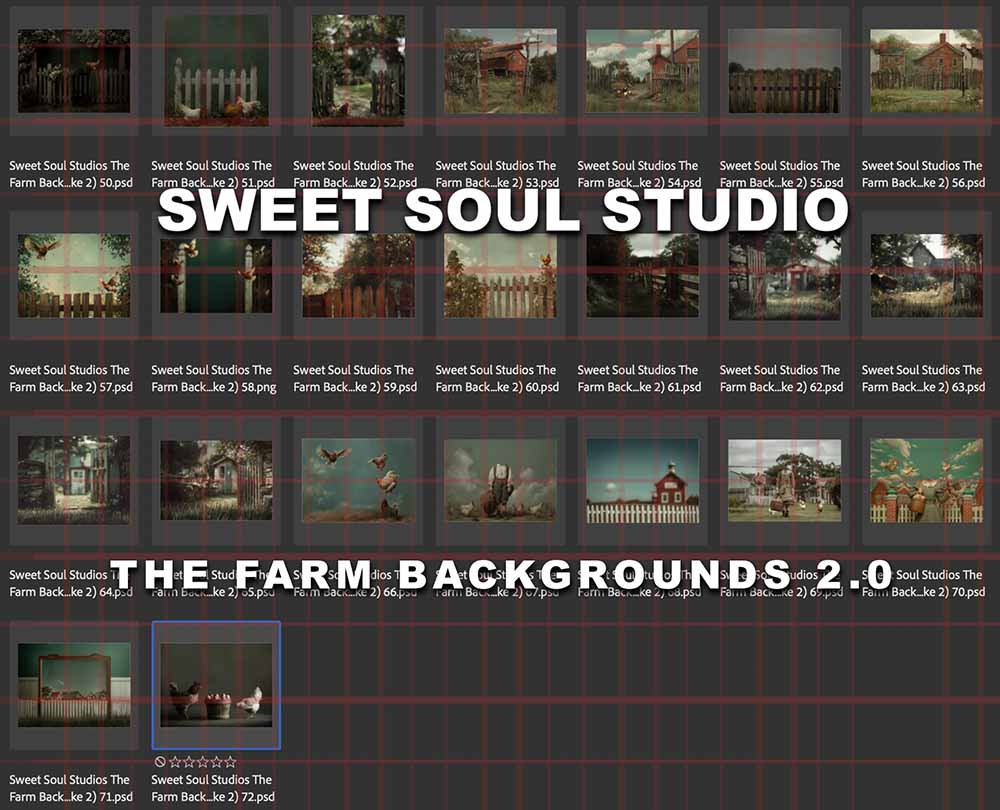The height and width of the screenshot is (810, 1000).
Task: Choose the thumbnail above file name 65.psd
Action: [216, 480]
